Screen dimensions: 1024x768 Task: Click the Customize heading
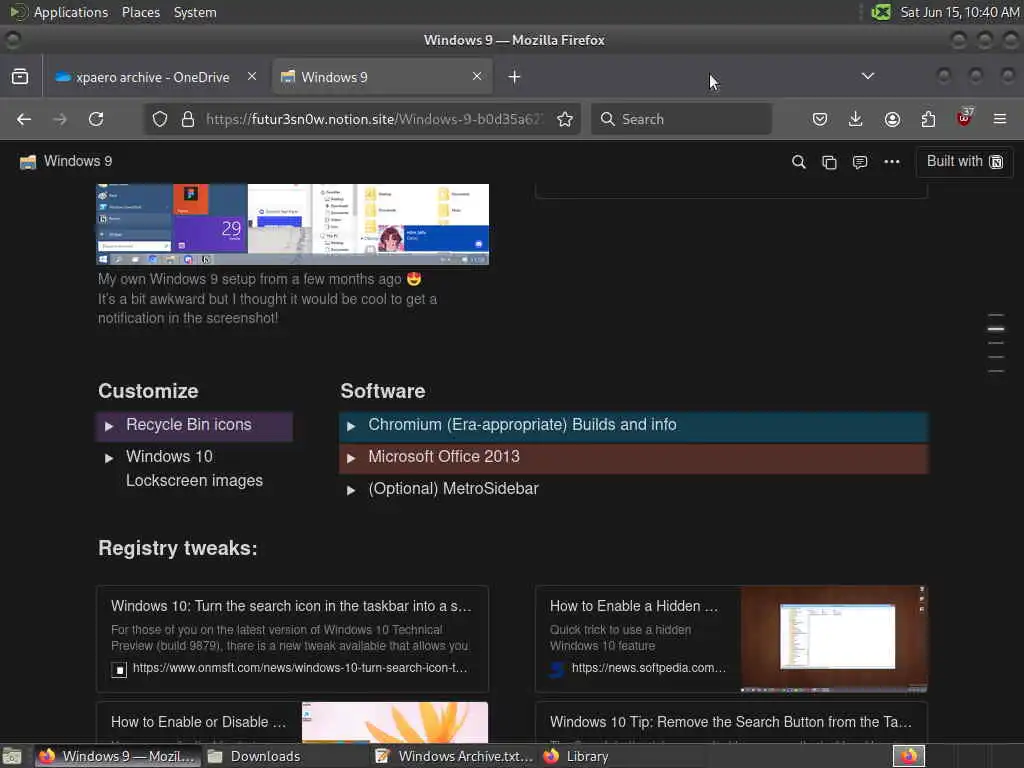pos(148,391)
